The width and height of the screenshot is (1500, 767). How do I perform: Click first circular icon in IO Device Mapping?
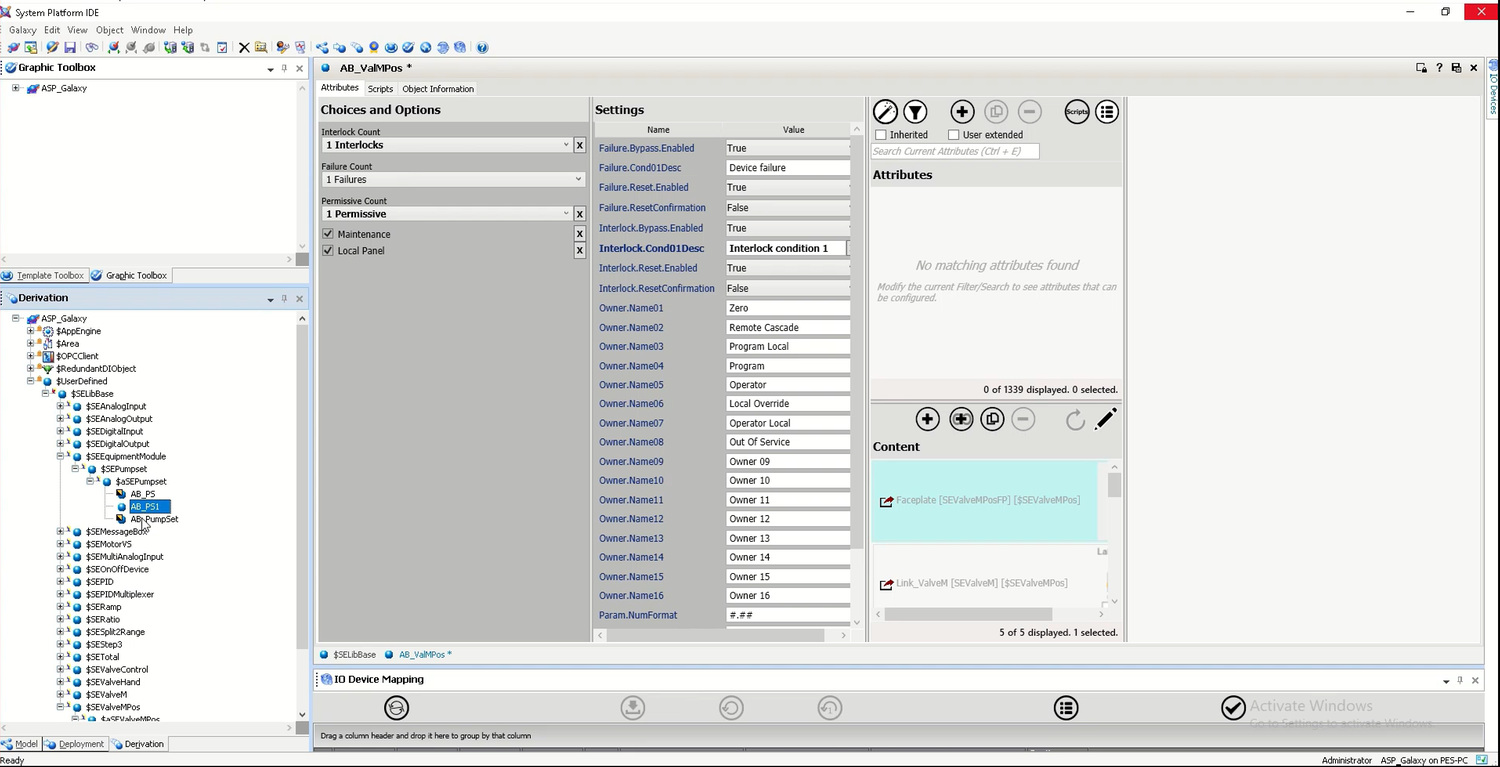pyautogui.click(x=397, y=708)
